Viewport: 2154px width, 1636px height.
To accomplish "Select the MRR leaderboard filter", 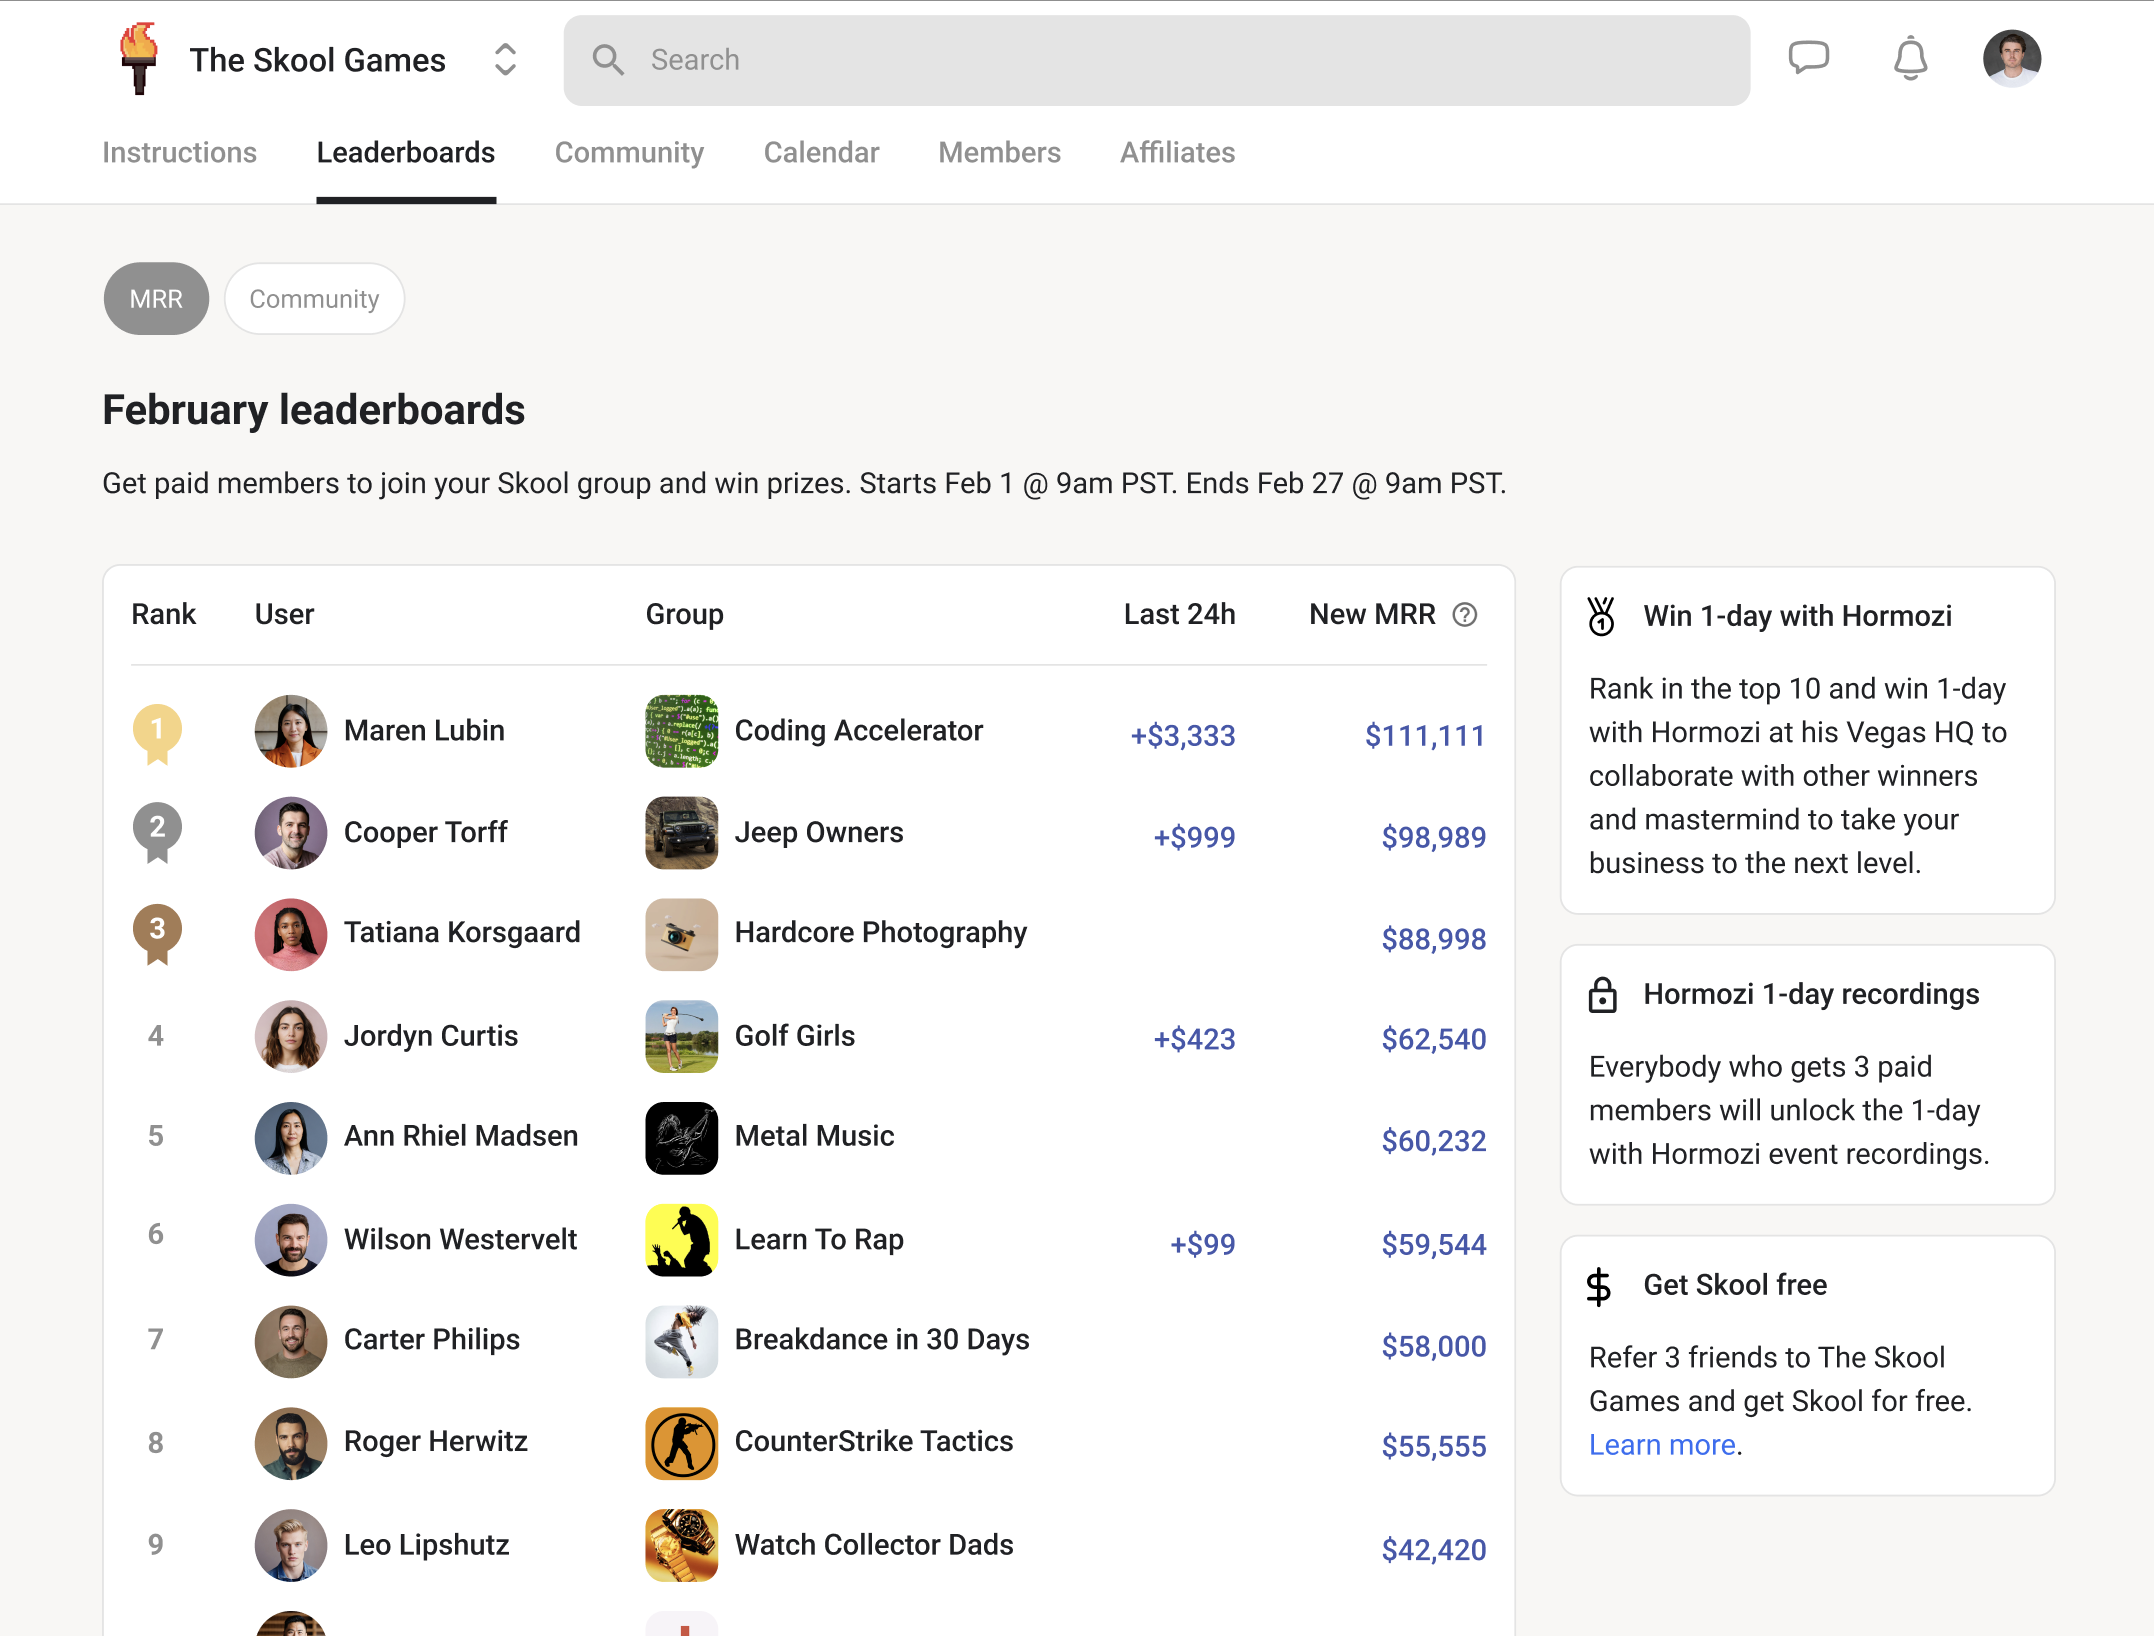I will tap(156, 299).
